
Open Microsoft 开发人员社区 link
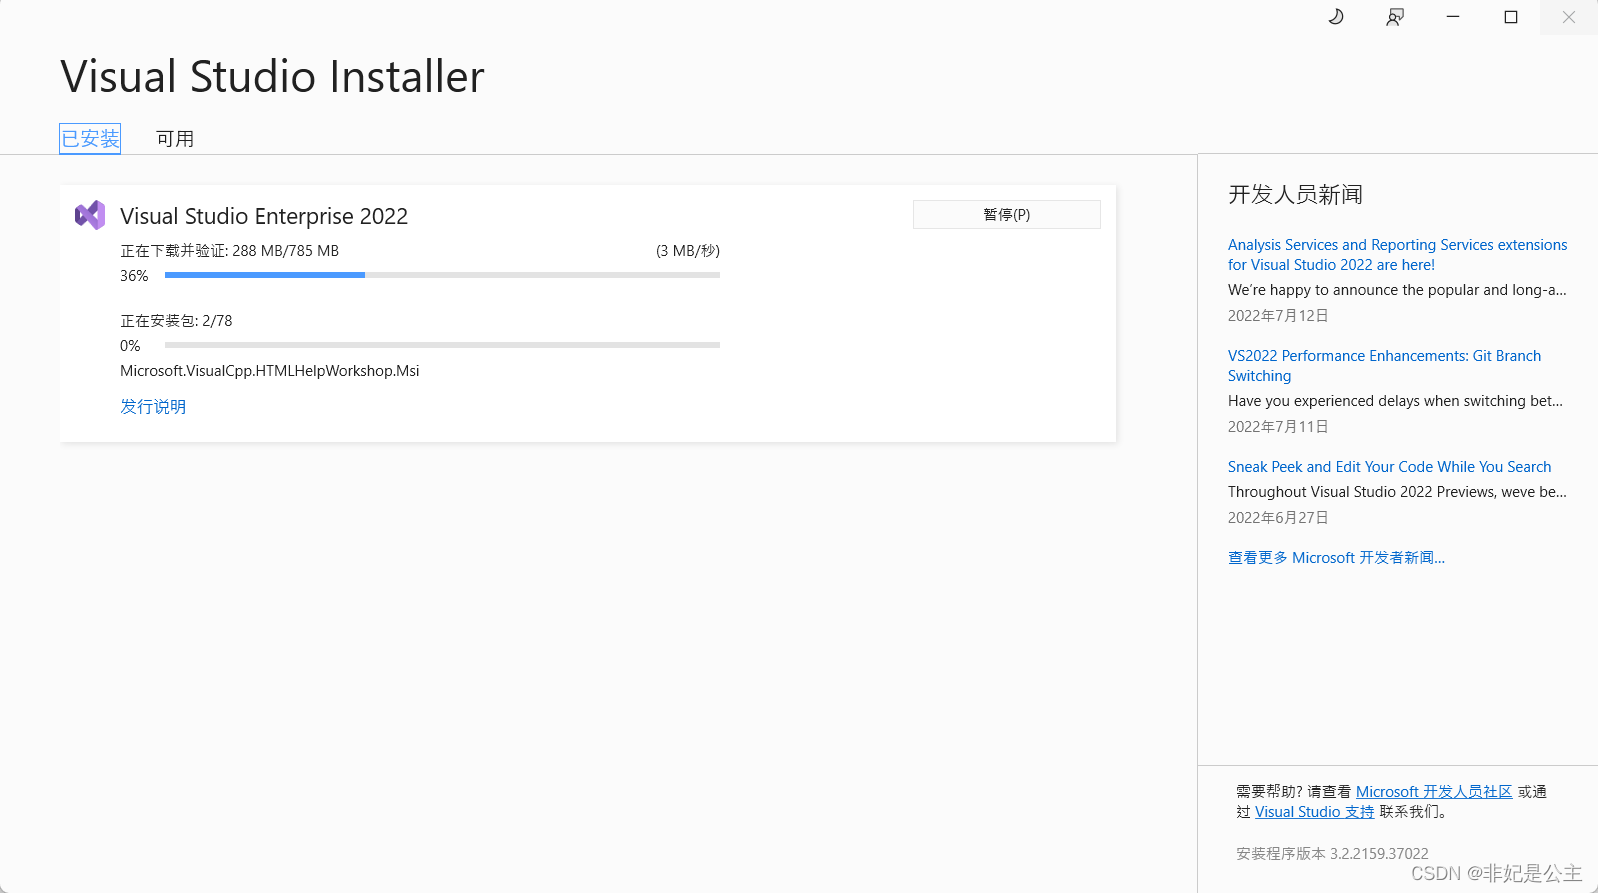(1434, 791)
